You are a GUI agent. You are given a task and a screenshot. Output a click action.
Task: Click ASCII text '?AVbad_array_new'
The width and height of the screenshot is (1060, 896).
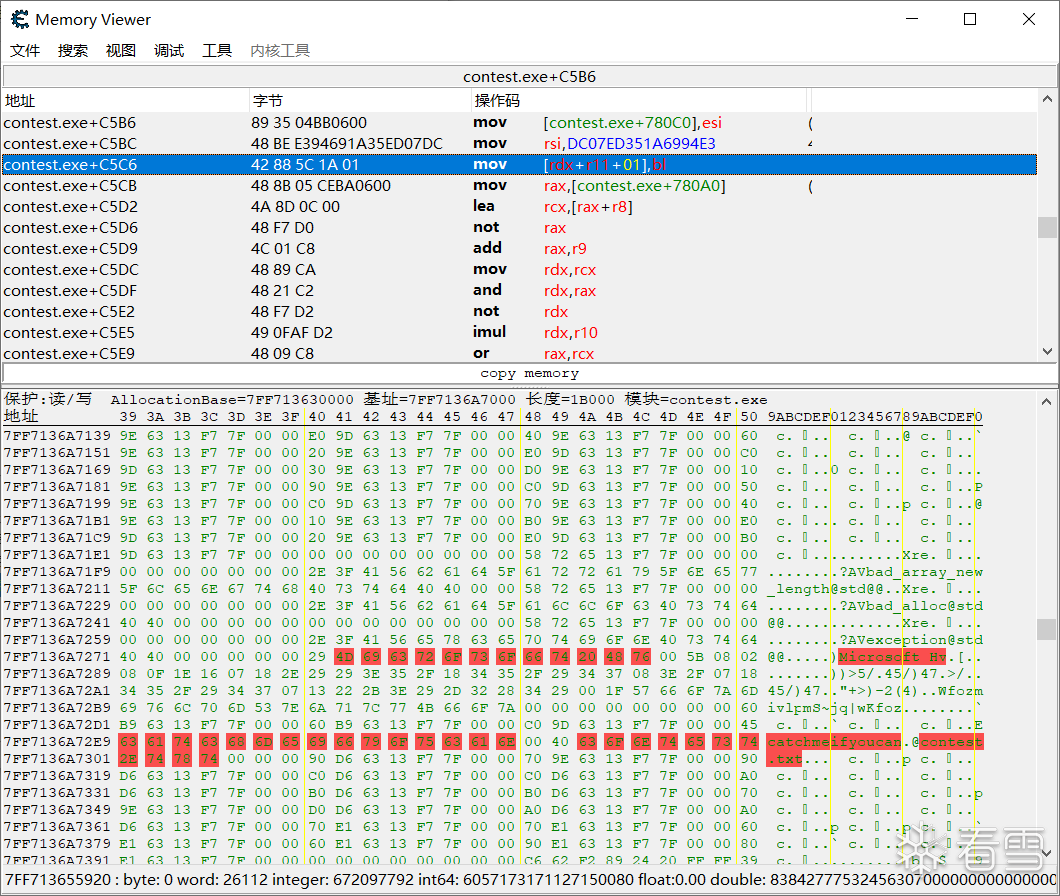(911, 572)
